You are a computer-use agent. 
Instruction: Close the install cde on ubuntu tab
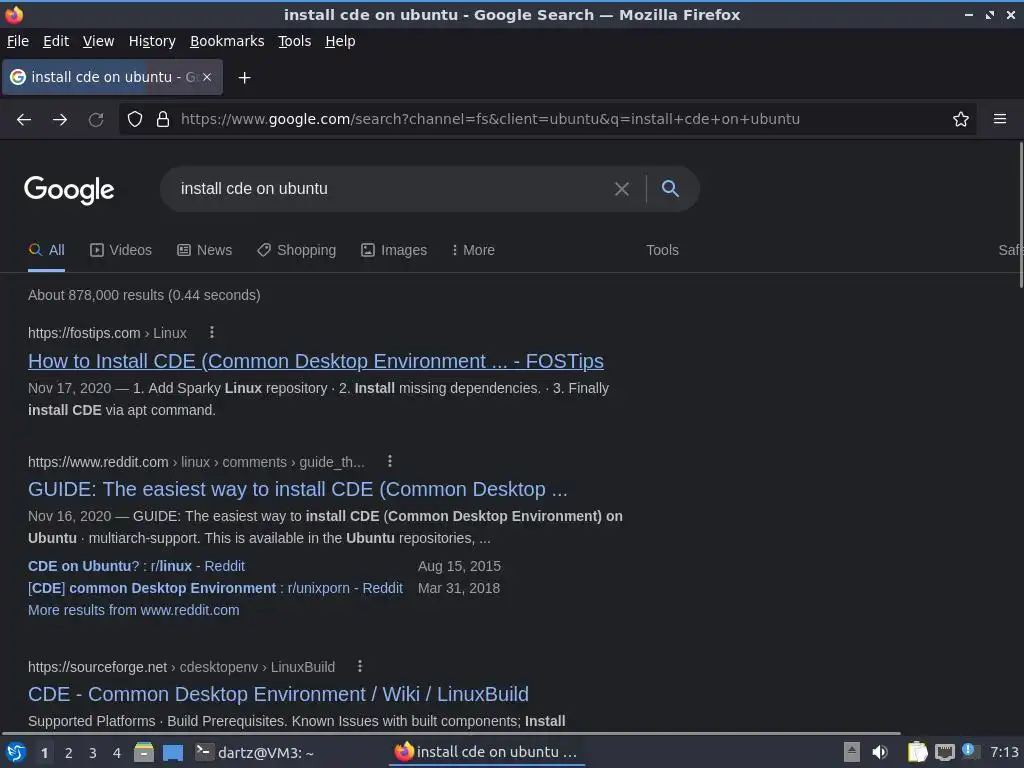207,77
